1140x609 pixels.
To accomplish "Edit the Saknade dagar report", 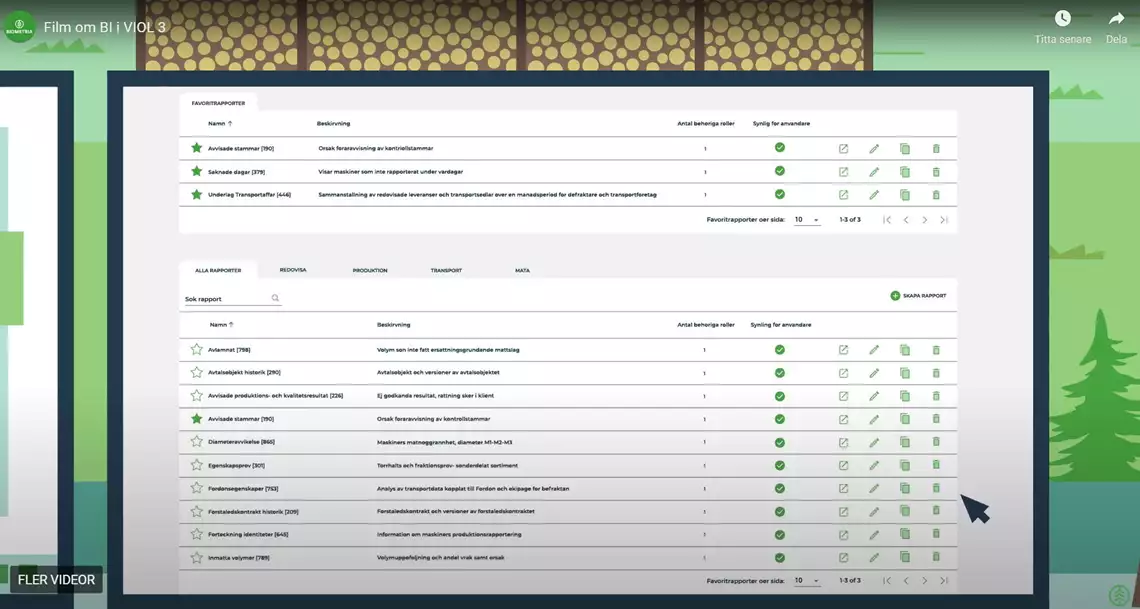I will [x=874, y=172].
